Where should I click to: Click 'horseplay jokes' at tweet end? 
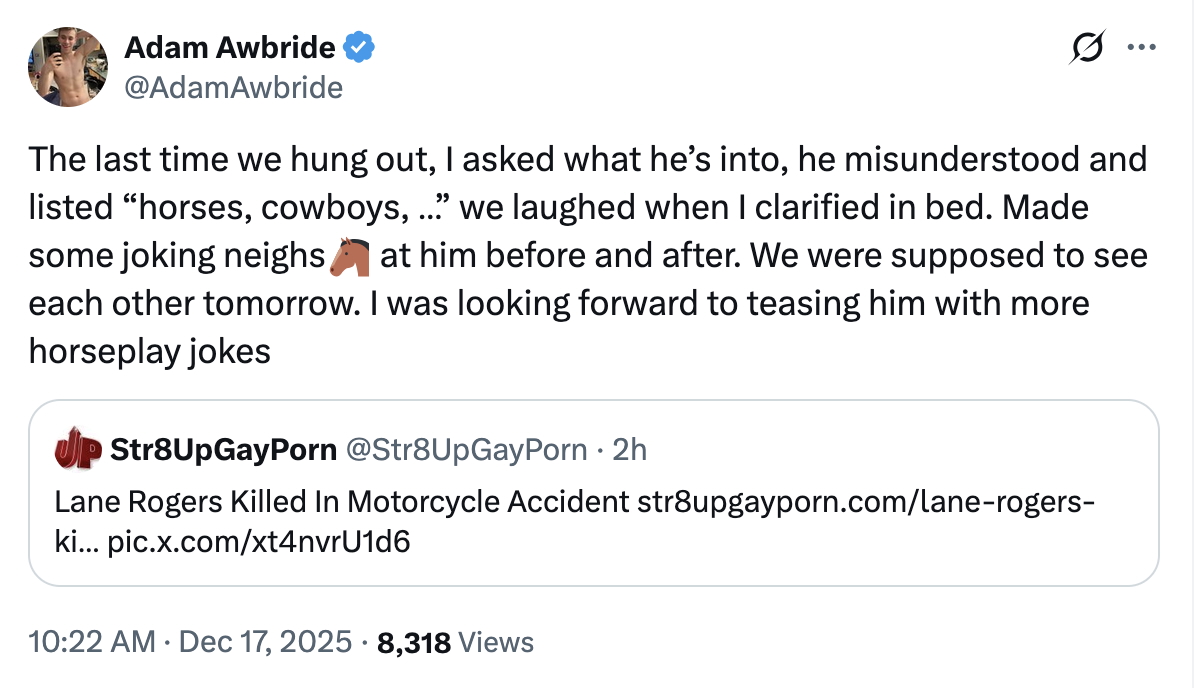(150, 352)
